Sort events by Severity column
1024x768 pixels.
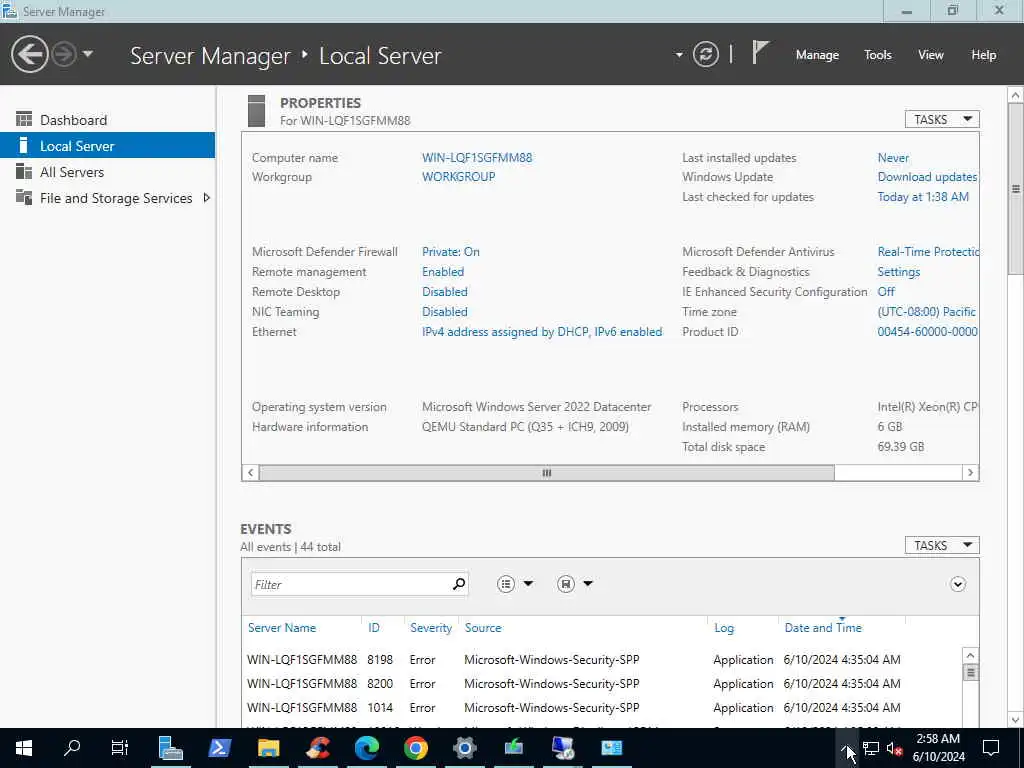(x=430, y=628)
